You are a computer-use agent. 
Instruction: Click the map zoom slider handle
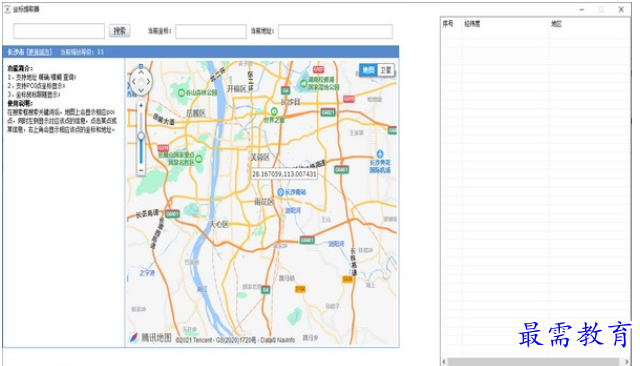(x=141, y=136)
